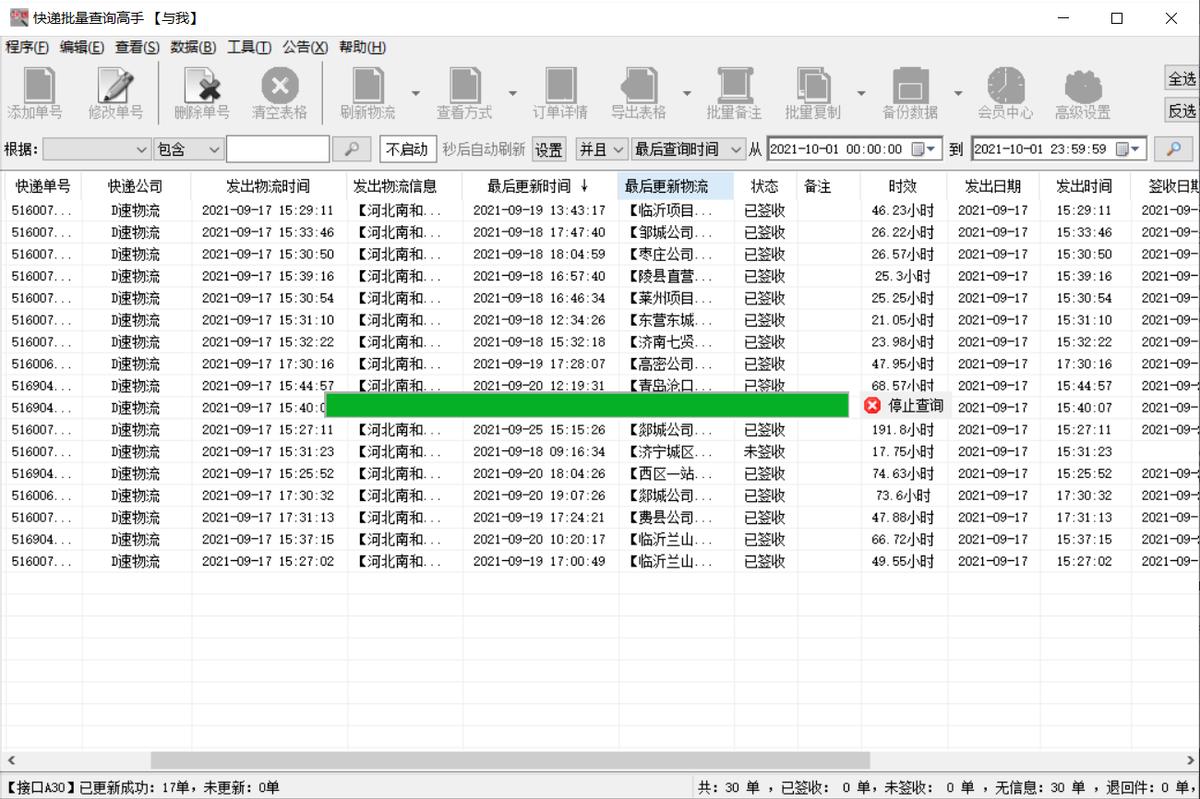
Task: Expand the 查看方式 dropdown arrow
Action: click(x=512, y=94)
